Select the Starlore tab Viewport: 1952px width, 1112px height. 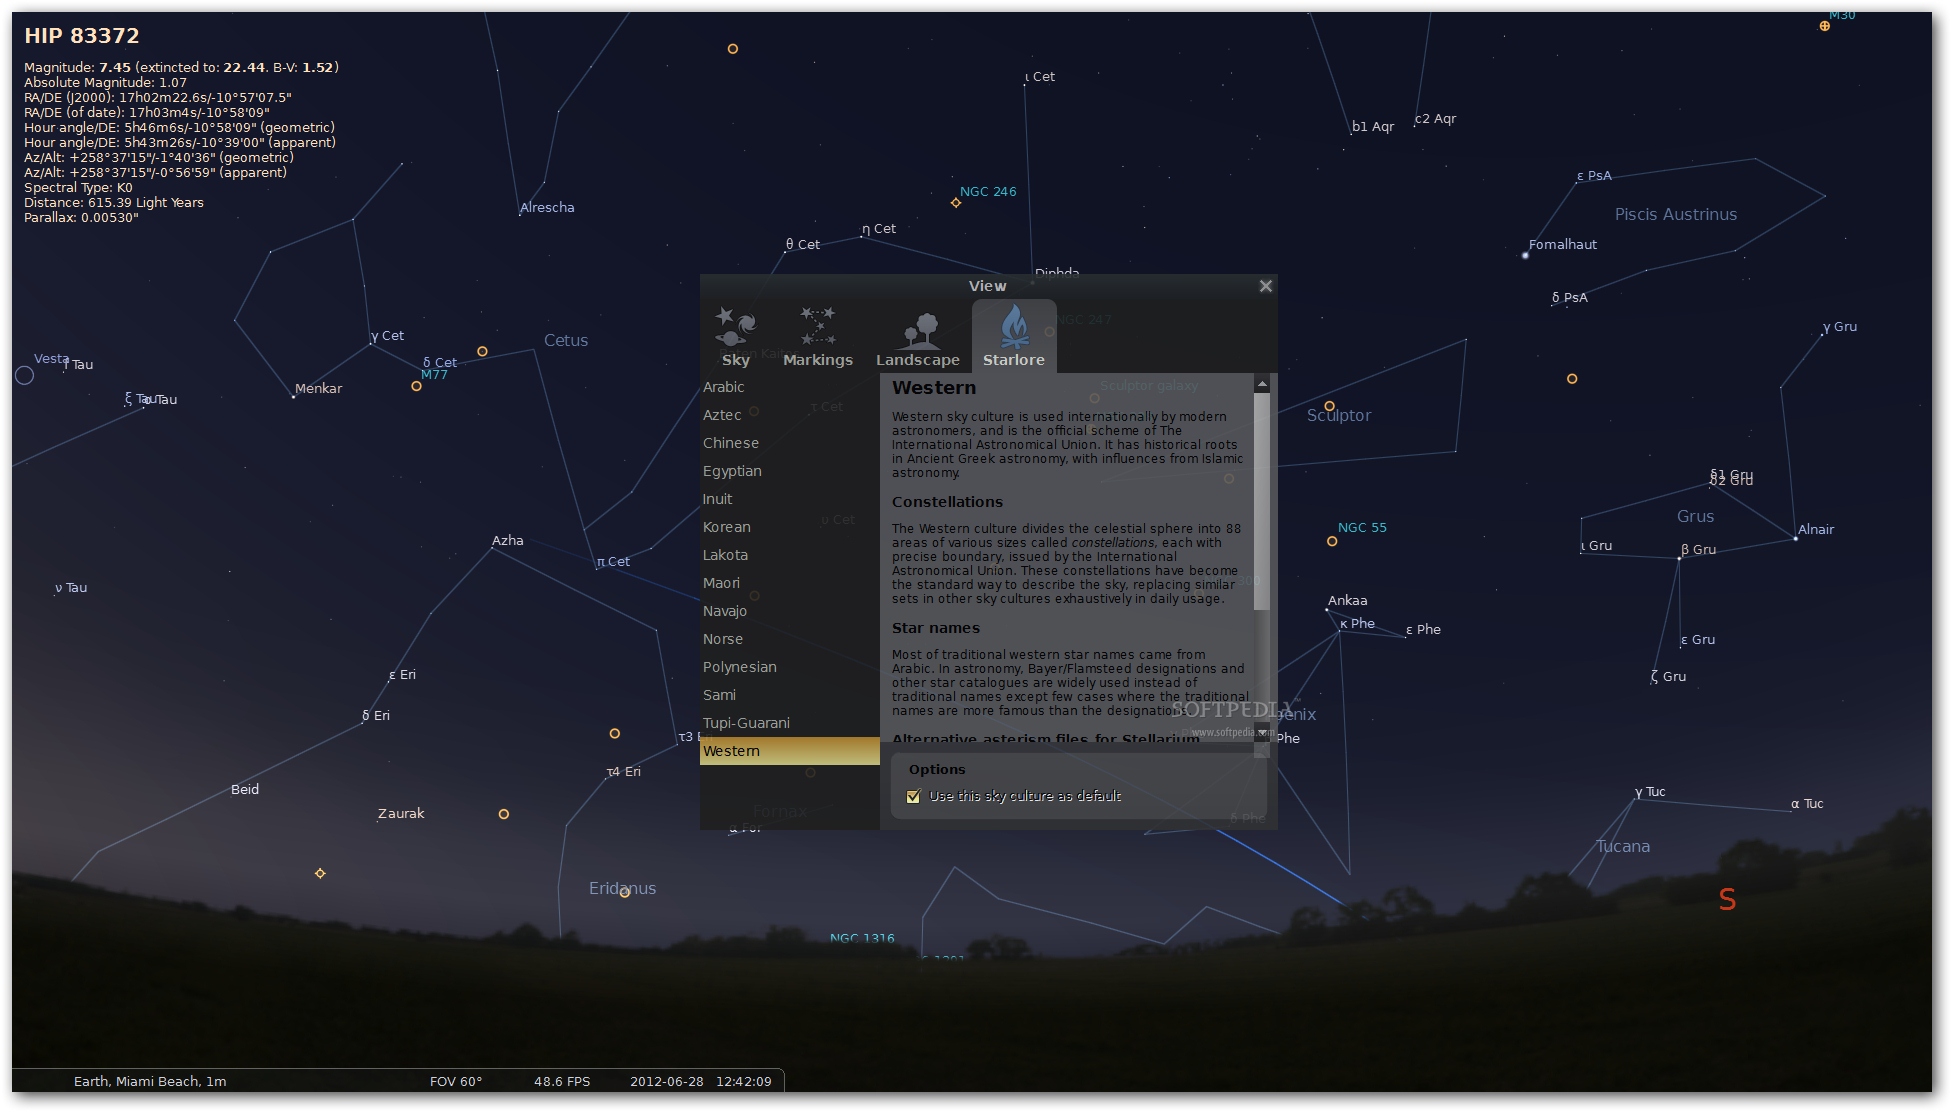[x=1013, y=337]
